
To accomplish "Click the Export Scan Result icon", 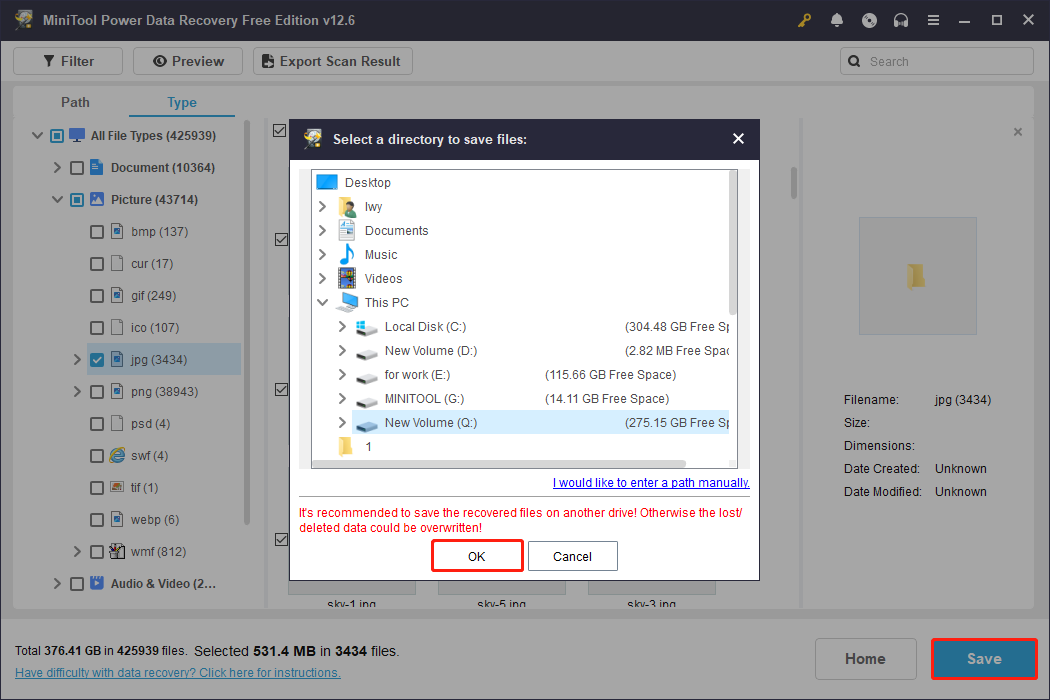I will (267, 61).
